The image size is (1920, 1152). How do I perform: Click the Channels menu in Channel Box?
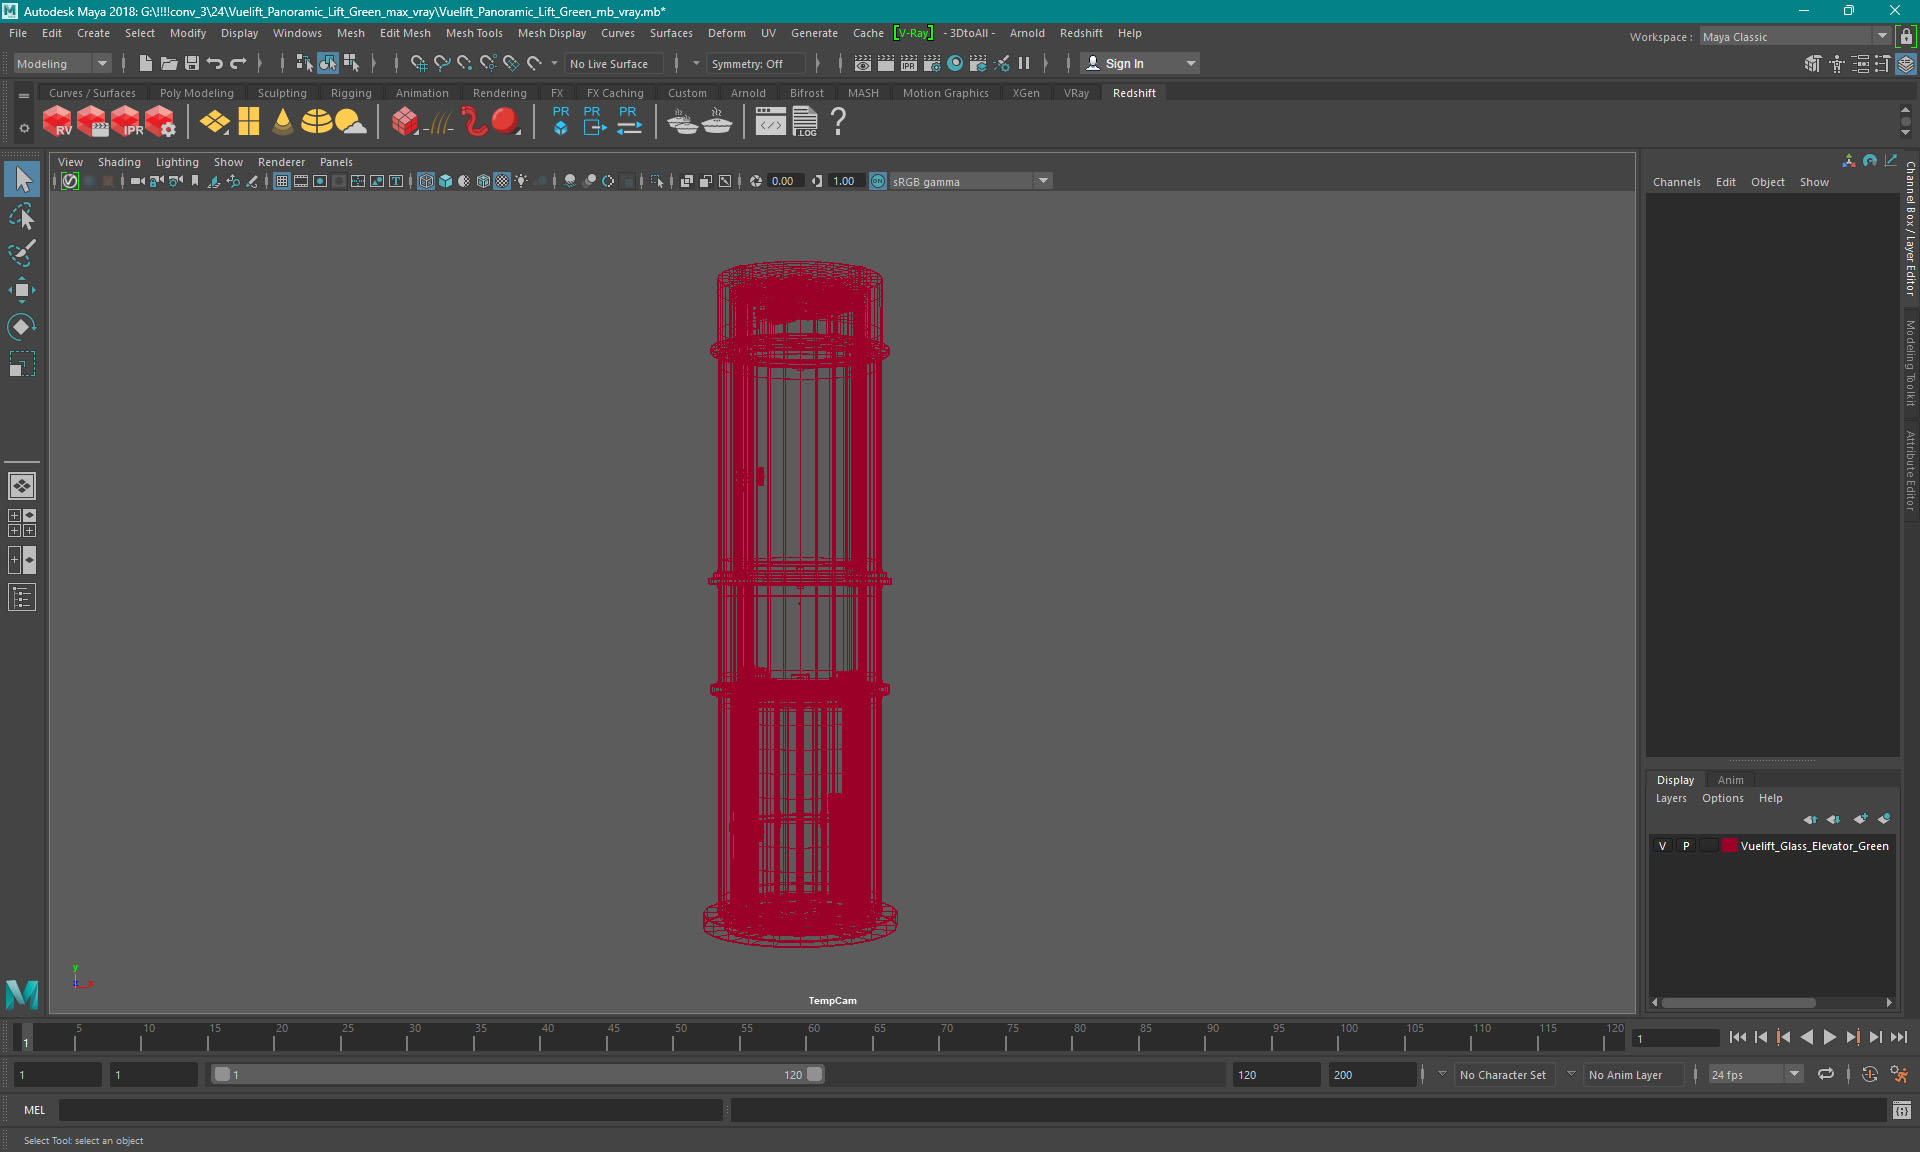1676,182
